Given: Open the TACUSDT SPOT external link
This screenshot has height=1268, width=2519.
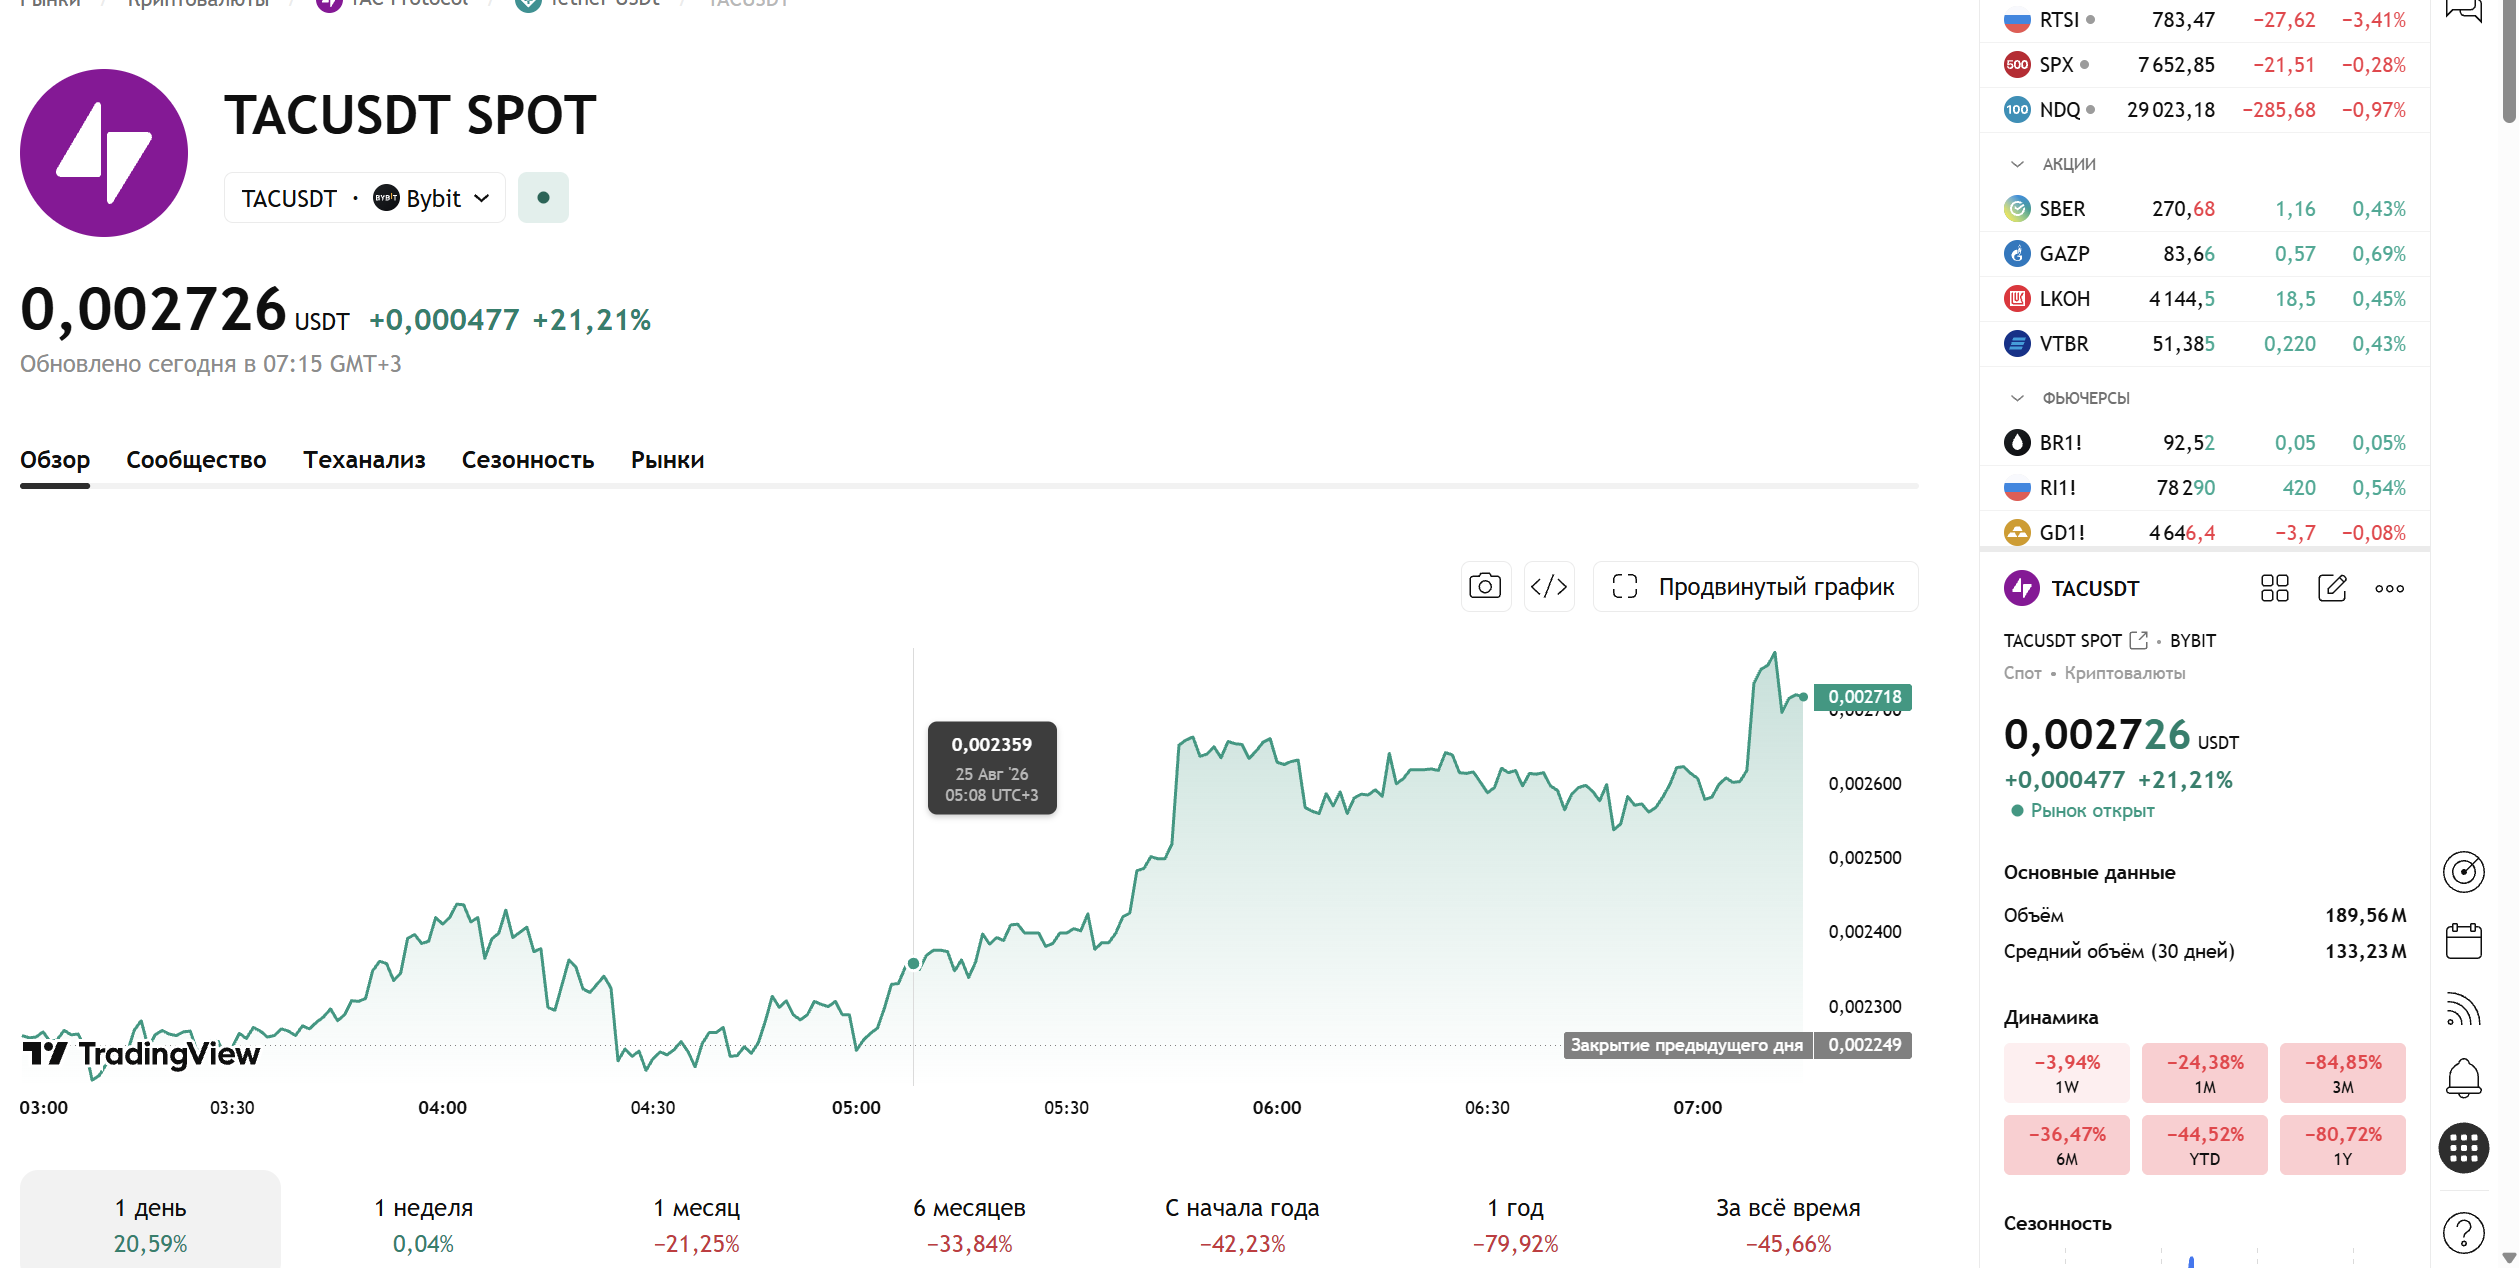Looking at the screenshot, I should 2138,640.
